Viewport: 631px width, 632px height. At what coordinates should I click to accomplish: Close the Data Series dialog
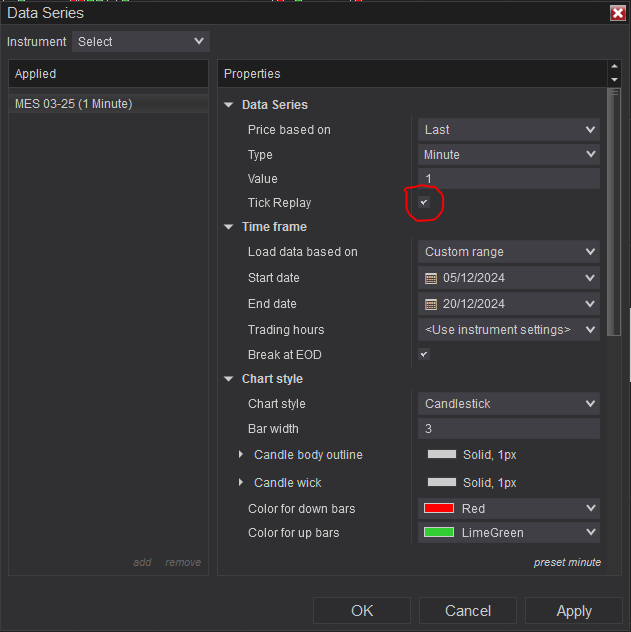617,13
